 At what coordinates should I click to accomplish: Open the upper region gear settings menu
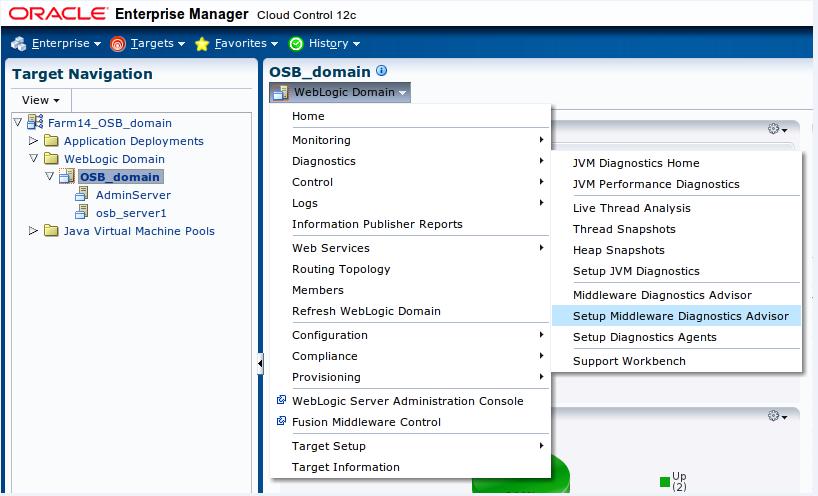point(777,129)
